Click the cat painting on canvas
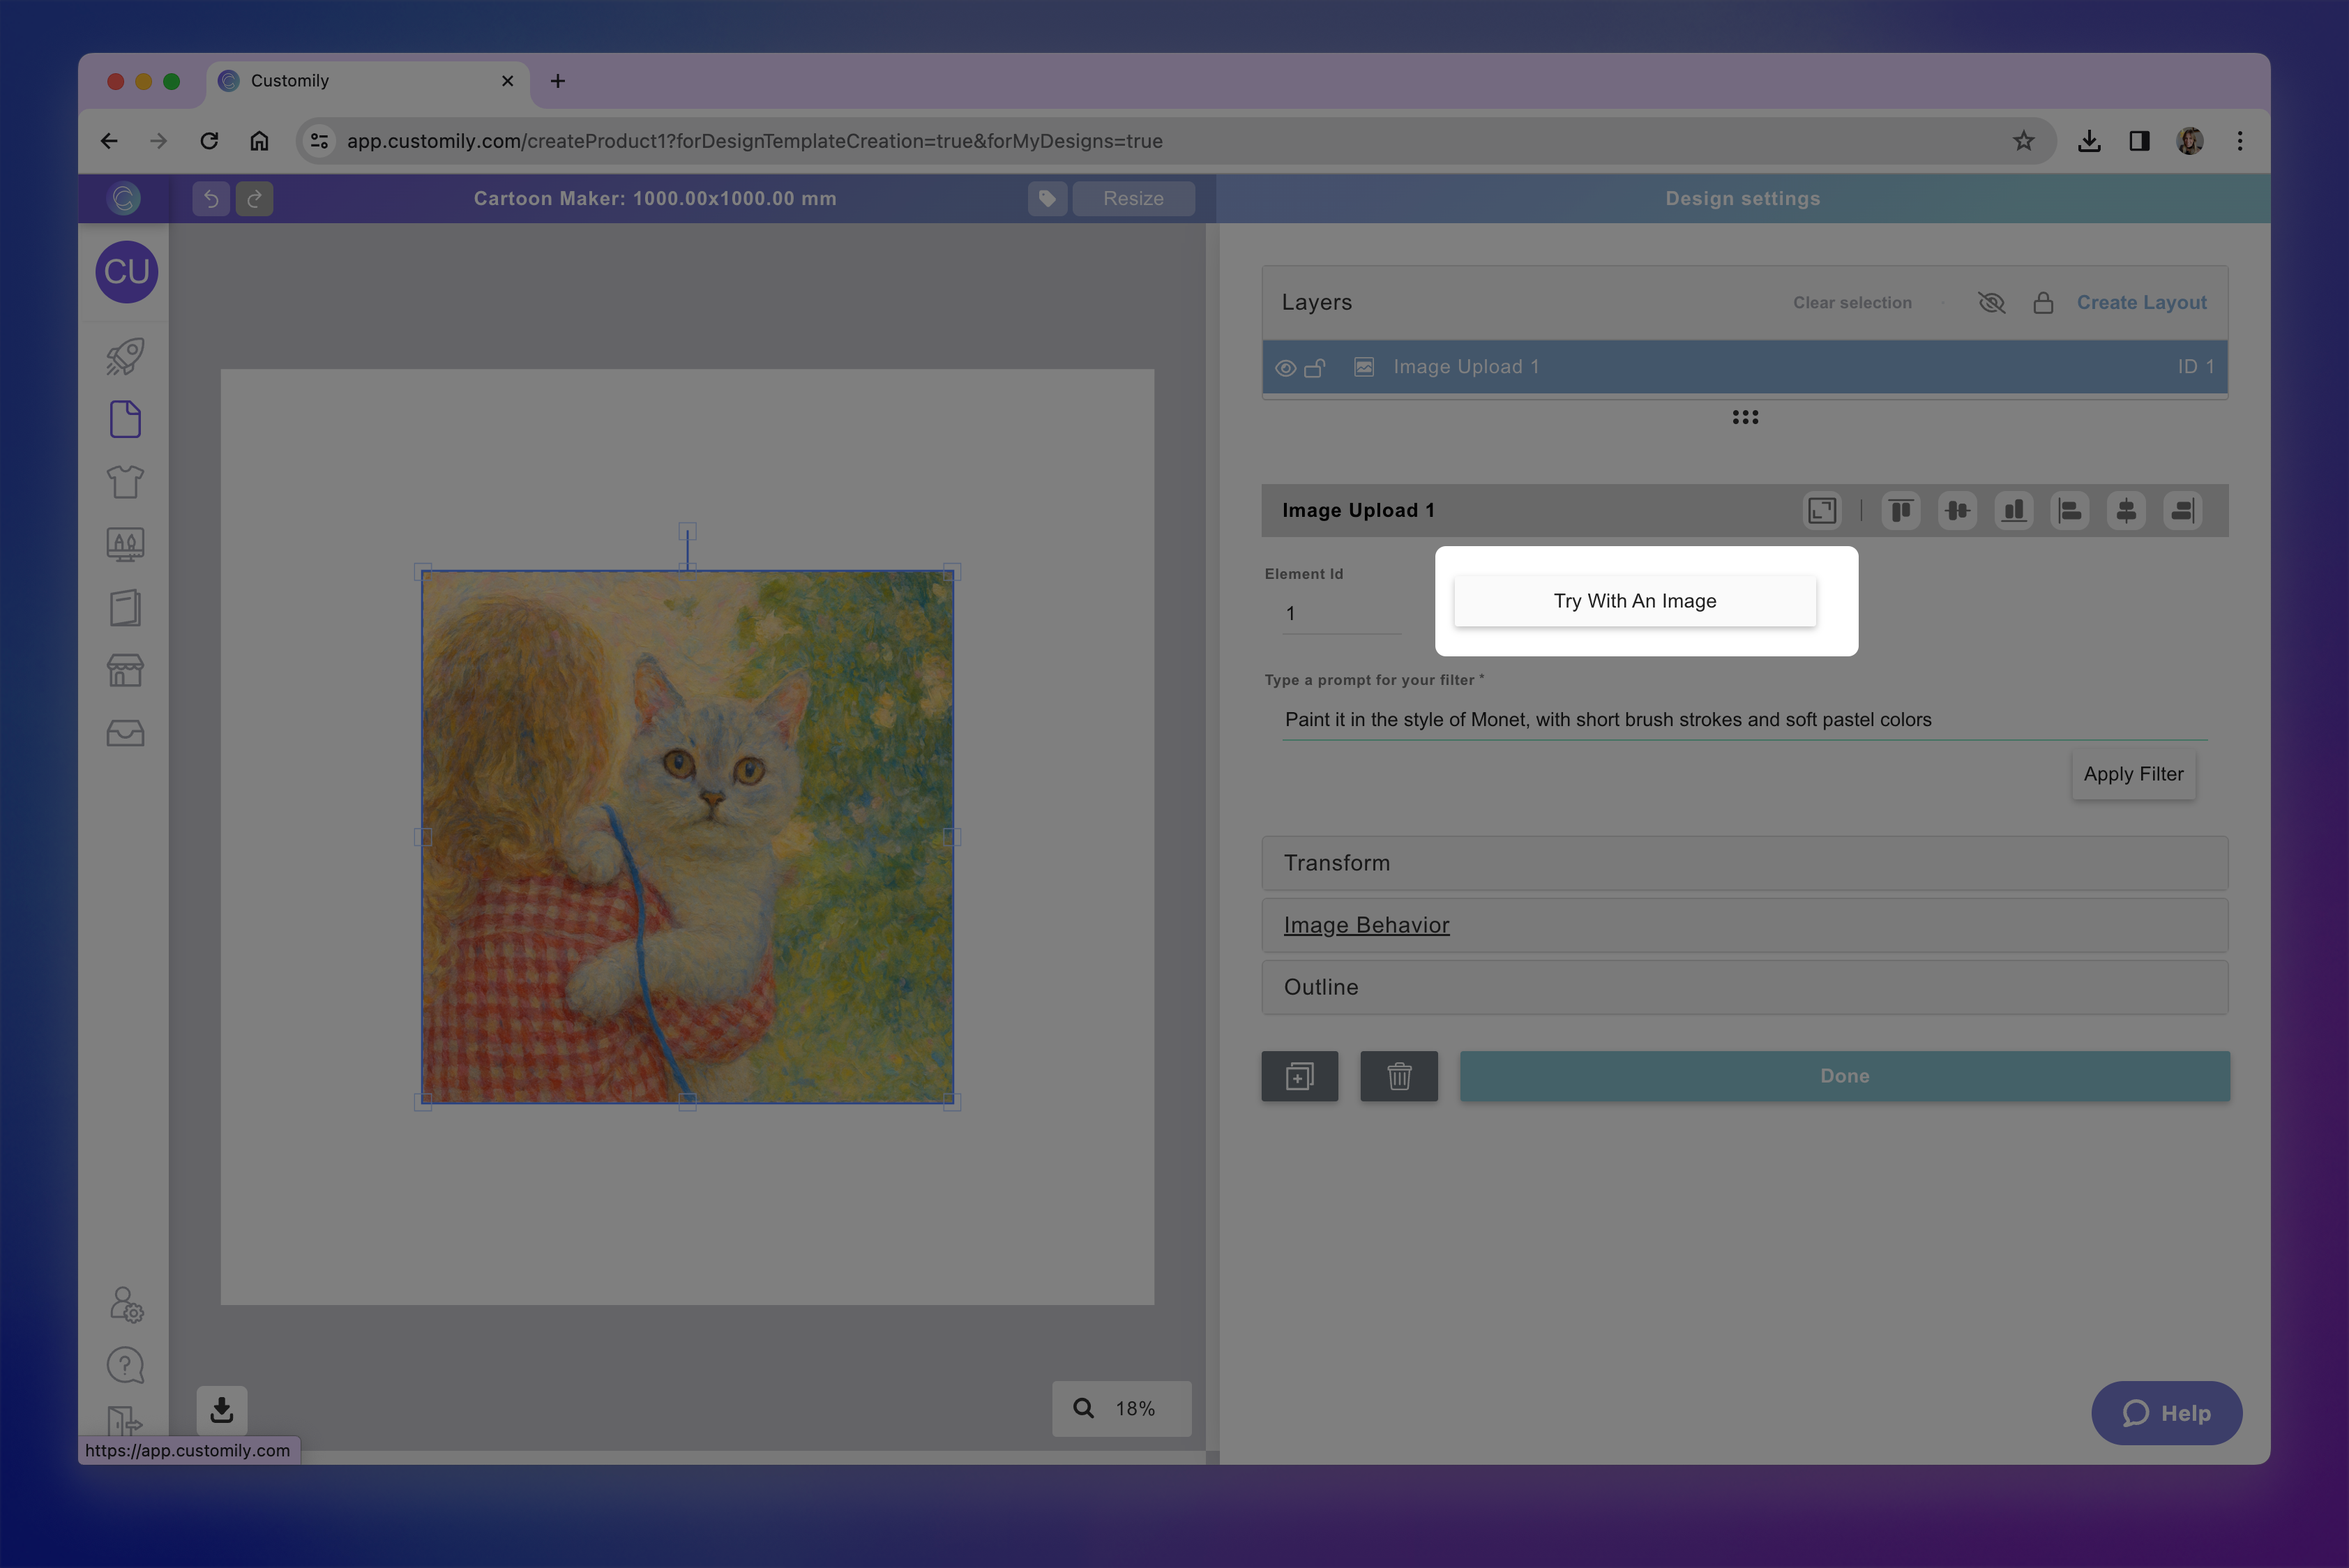Image resolution: width=2349 pixels, height=1568 pixels. click(x=688, y=837)
